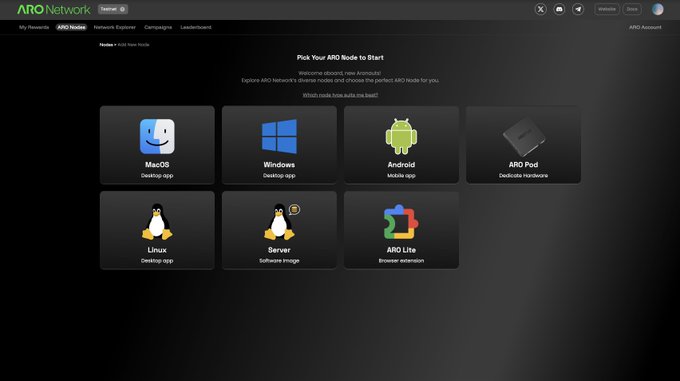Image resolution: width=680 pixels, height=381 pixels.
Task: Open the Network Explorer tab
Action: (114, 27)
